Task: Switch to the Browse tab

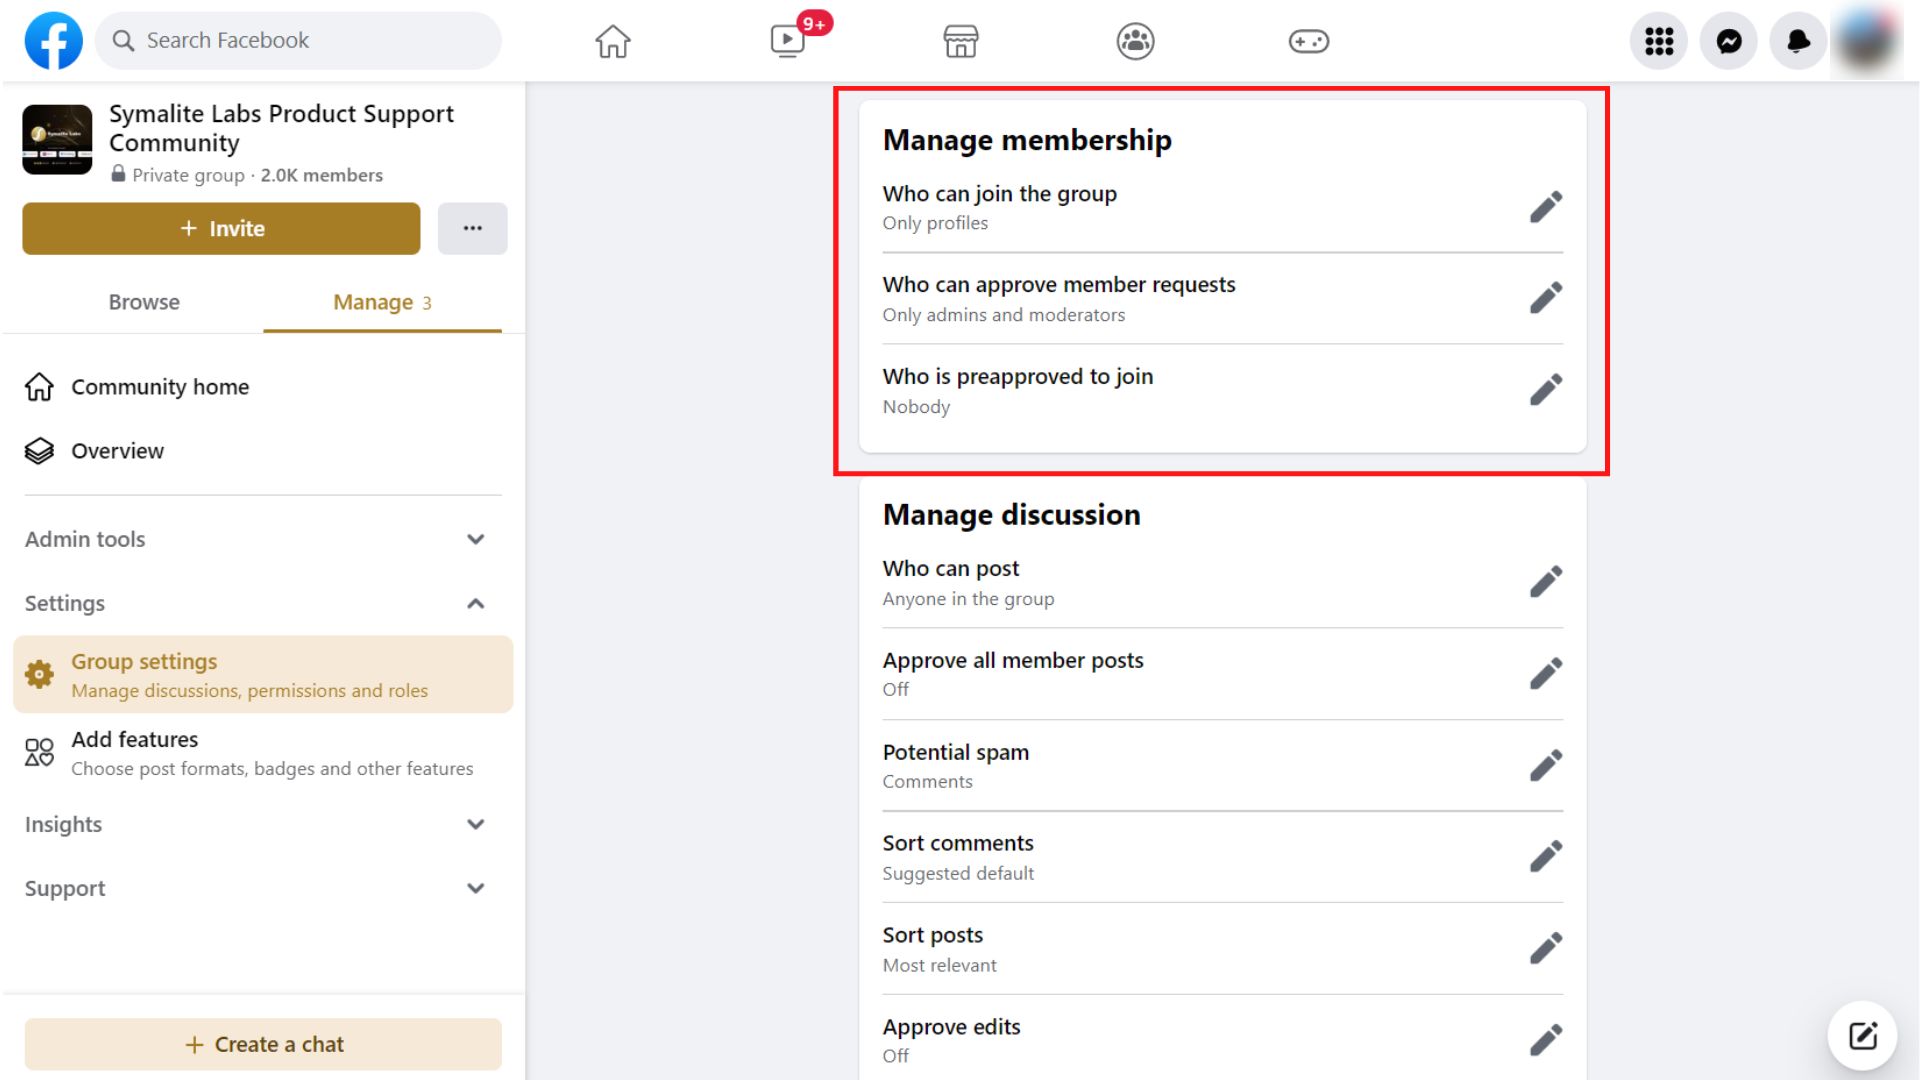Action: [144, 302]
